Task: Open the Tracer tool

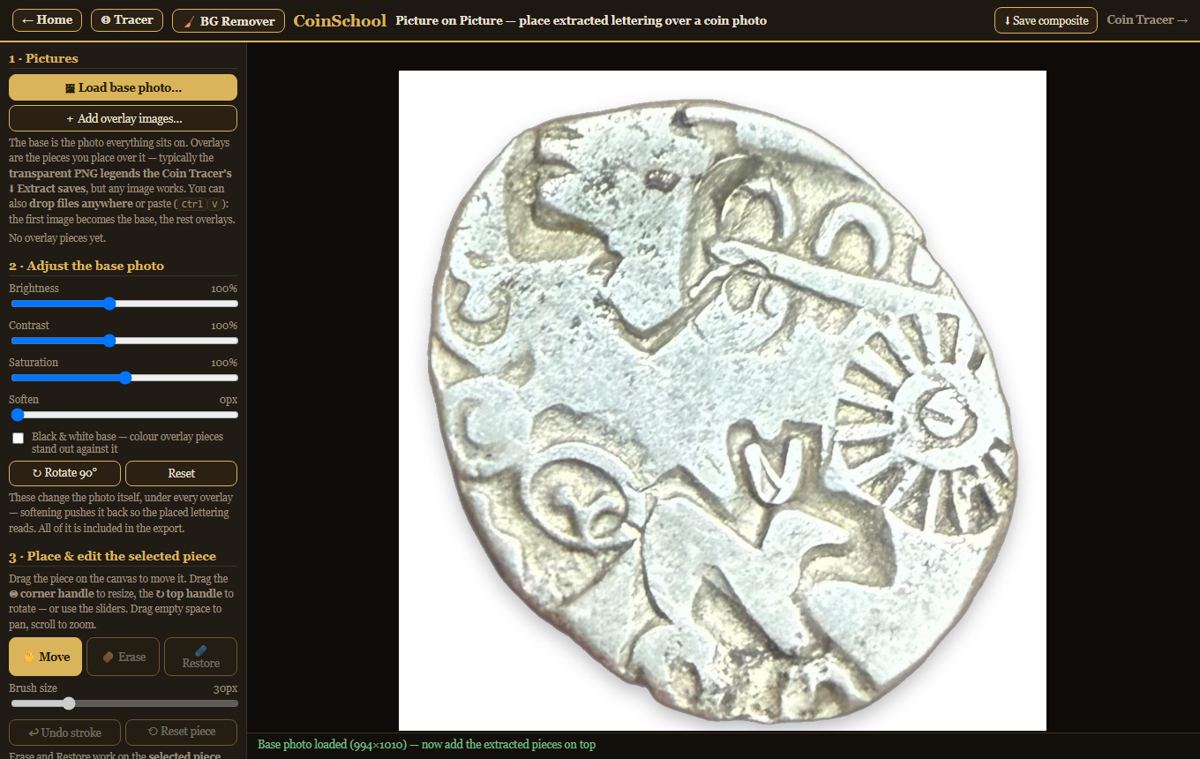Action: tap(127, 20)
